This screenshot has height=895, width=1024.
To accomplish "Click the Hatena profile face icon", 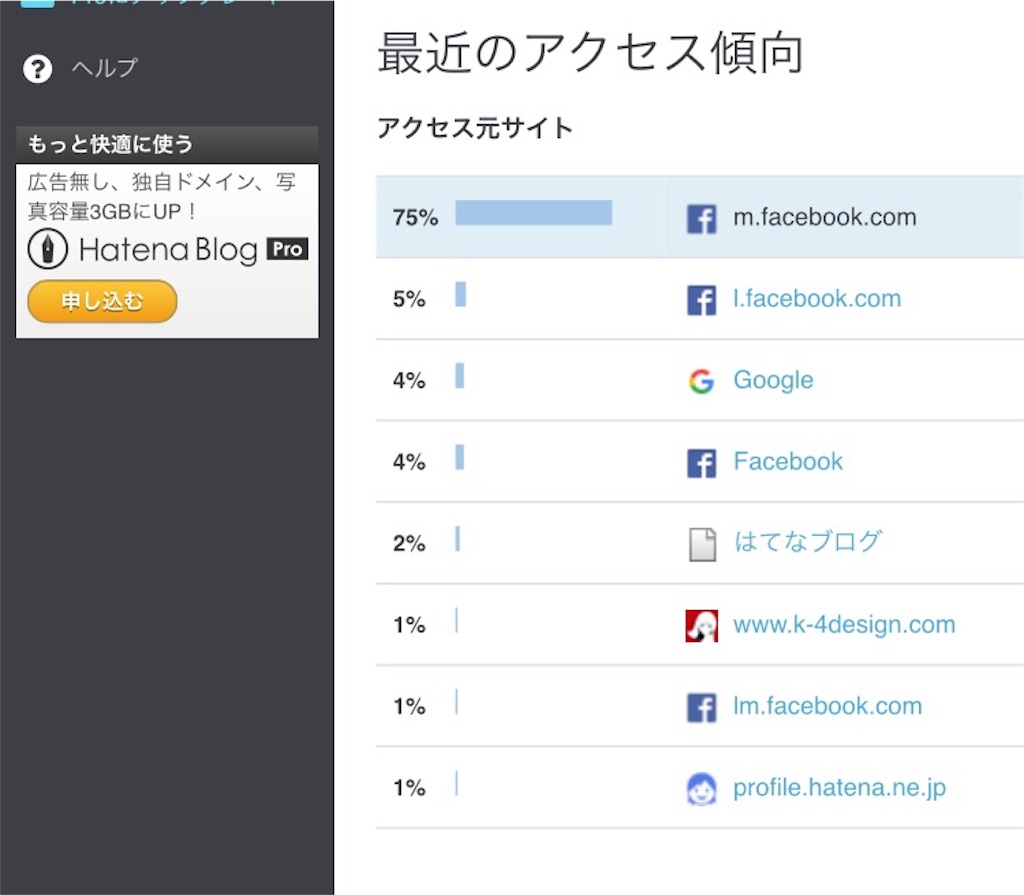I will click(x=701, y=789).
